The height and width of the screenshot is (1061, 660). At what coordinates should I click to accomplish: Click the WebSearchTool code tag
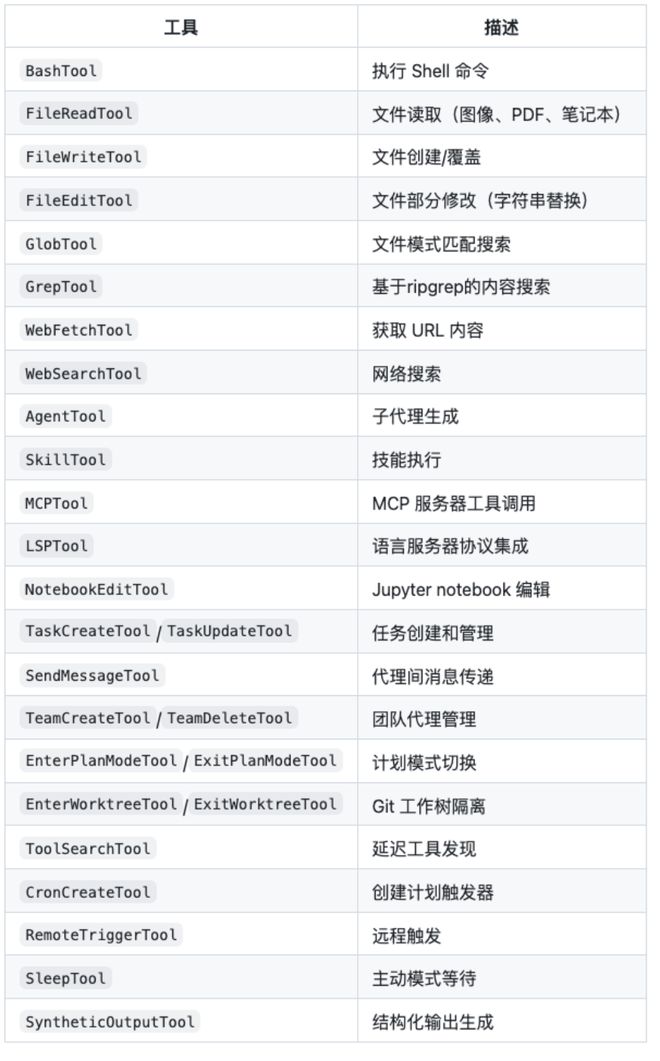84,374
